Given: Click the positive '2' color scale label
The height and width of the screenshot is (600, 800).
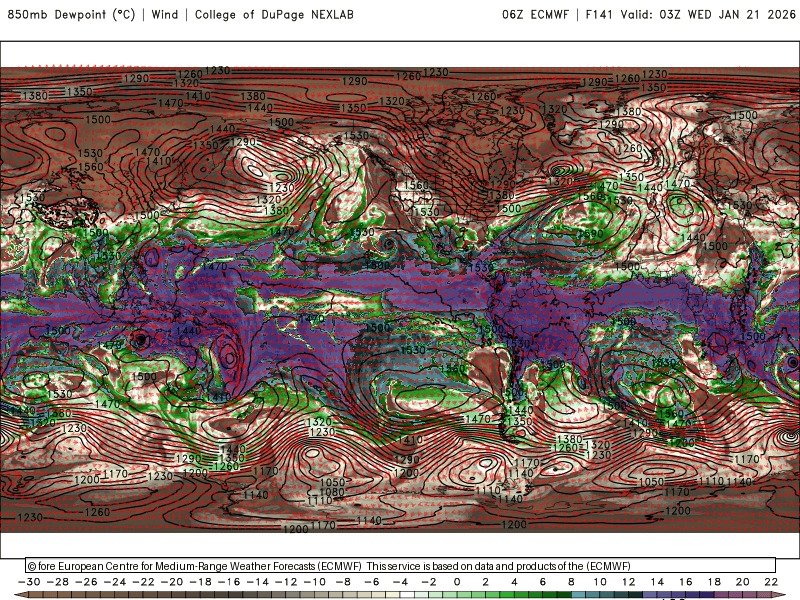Looking at the screenshot, I should (x=486, y=582).
